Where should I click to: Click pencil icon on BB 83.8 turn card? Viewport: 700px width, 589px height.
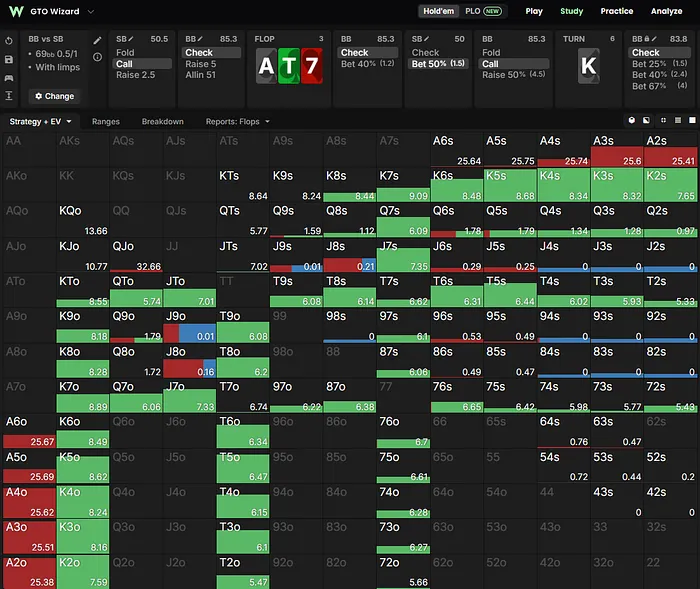click(654, 39)
